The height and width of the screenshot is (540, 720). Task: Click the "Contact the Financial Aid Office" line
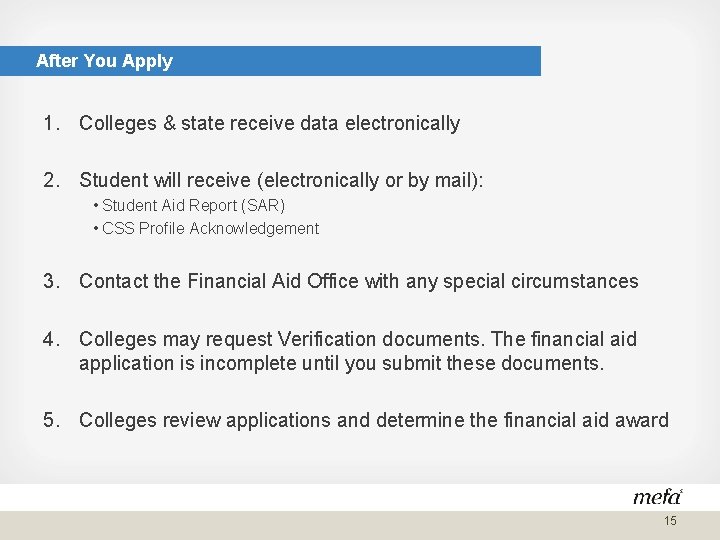358,281
